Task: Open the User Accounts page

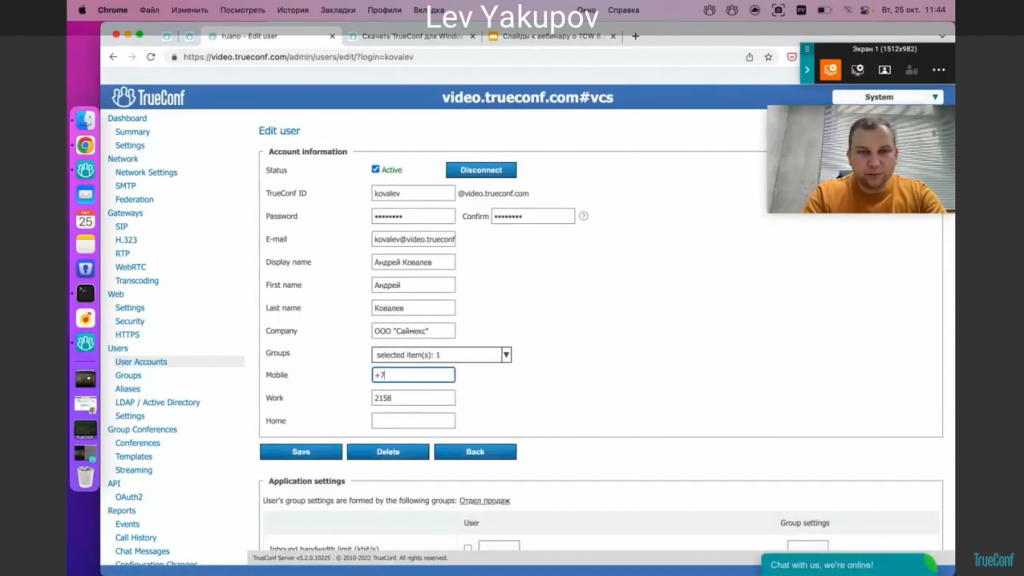Action: pos(141,362)
